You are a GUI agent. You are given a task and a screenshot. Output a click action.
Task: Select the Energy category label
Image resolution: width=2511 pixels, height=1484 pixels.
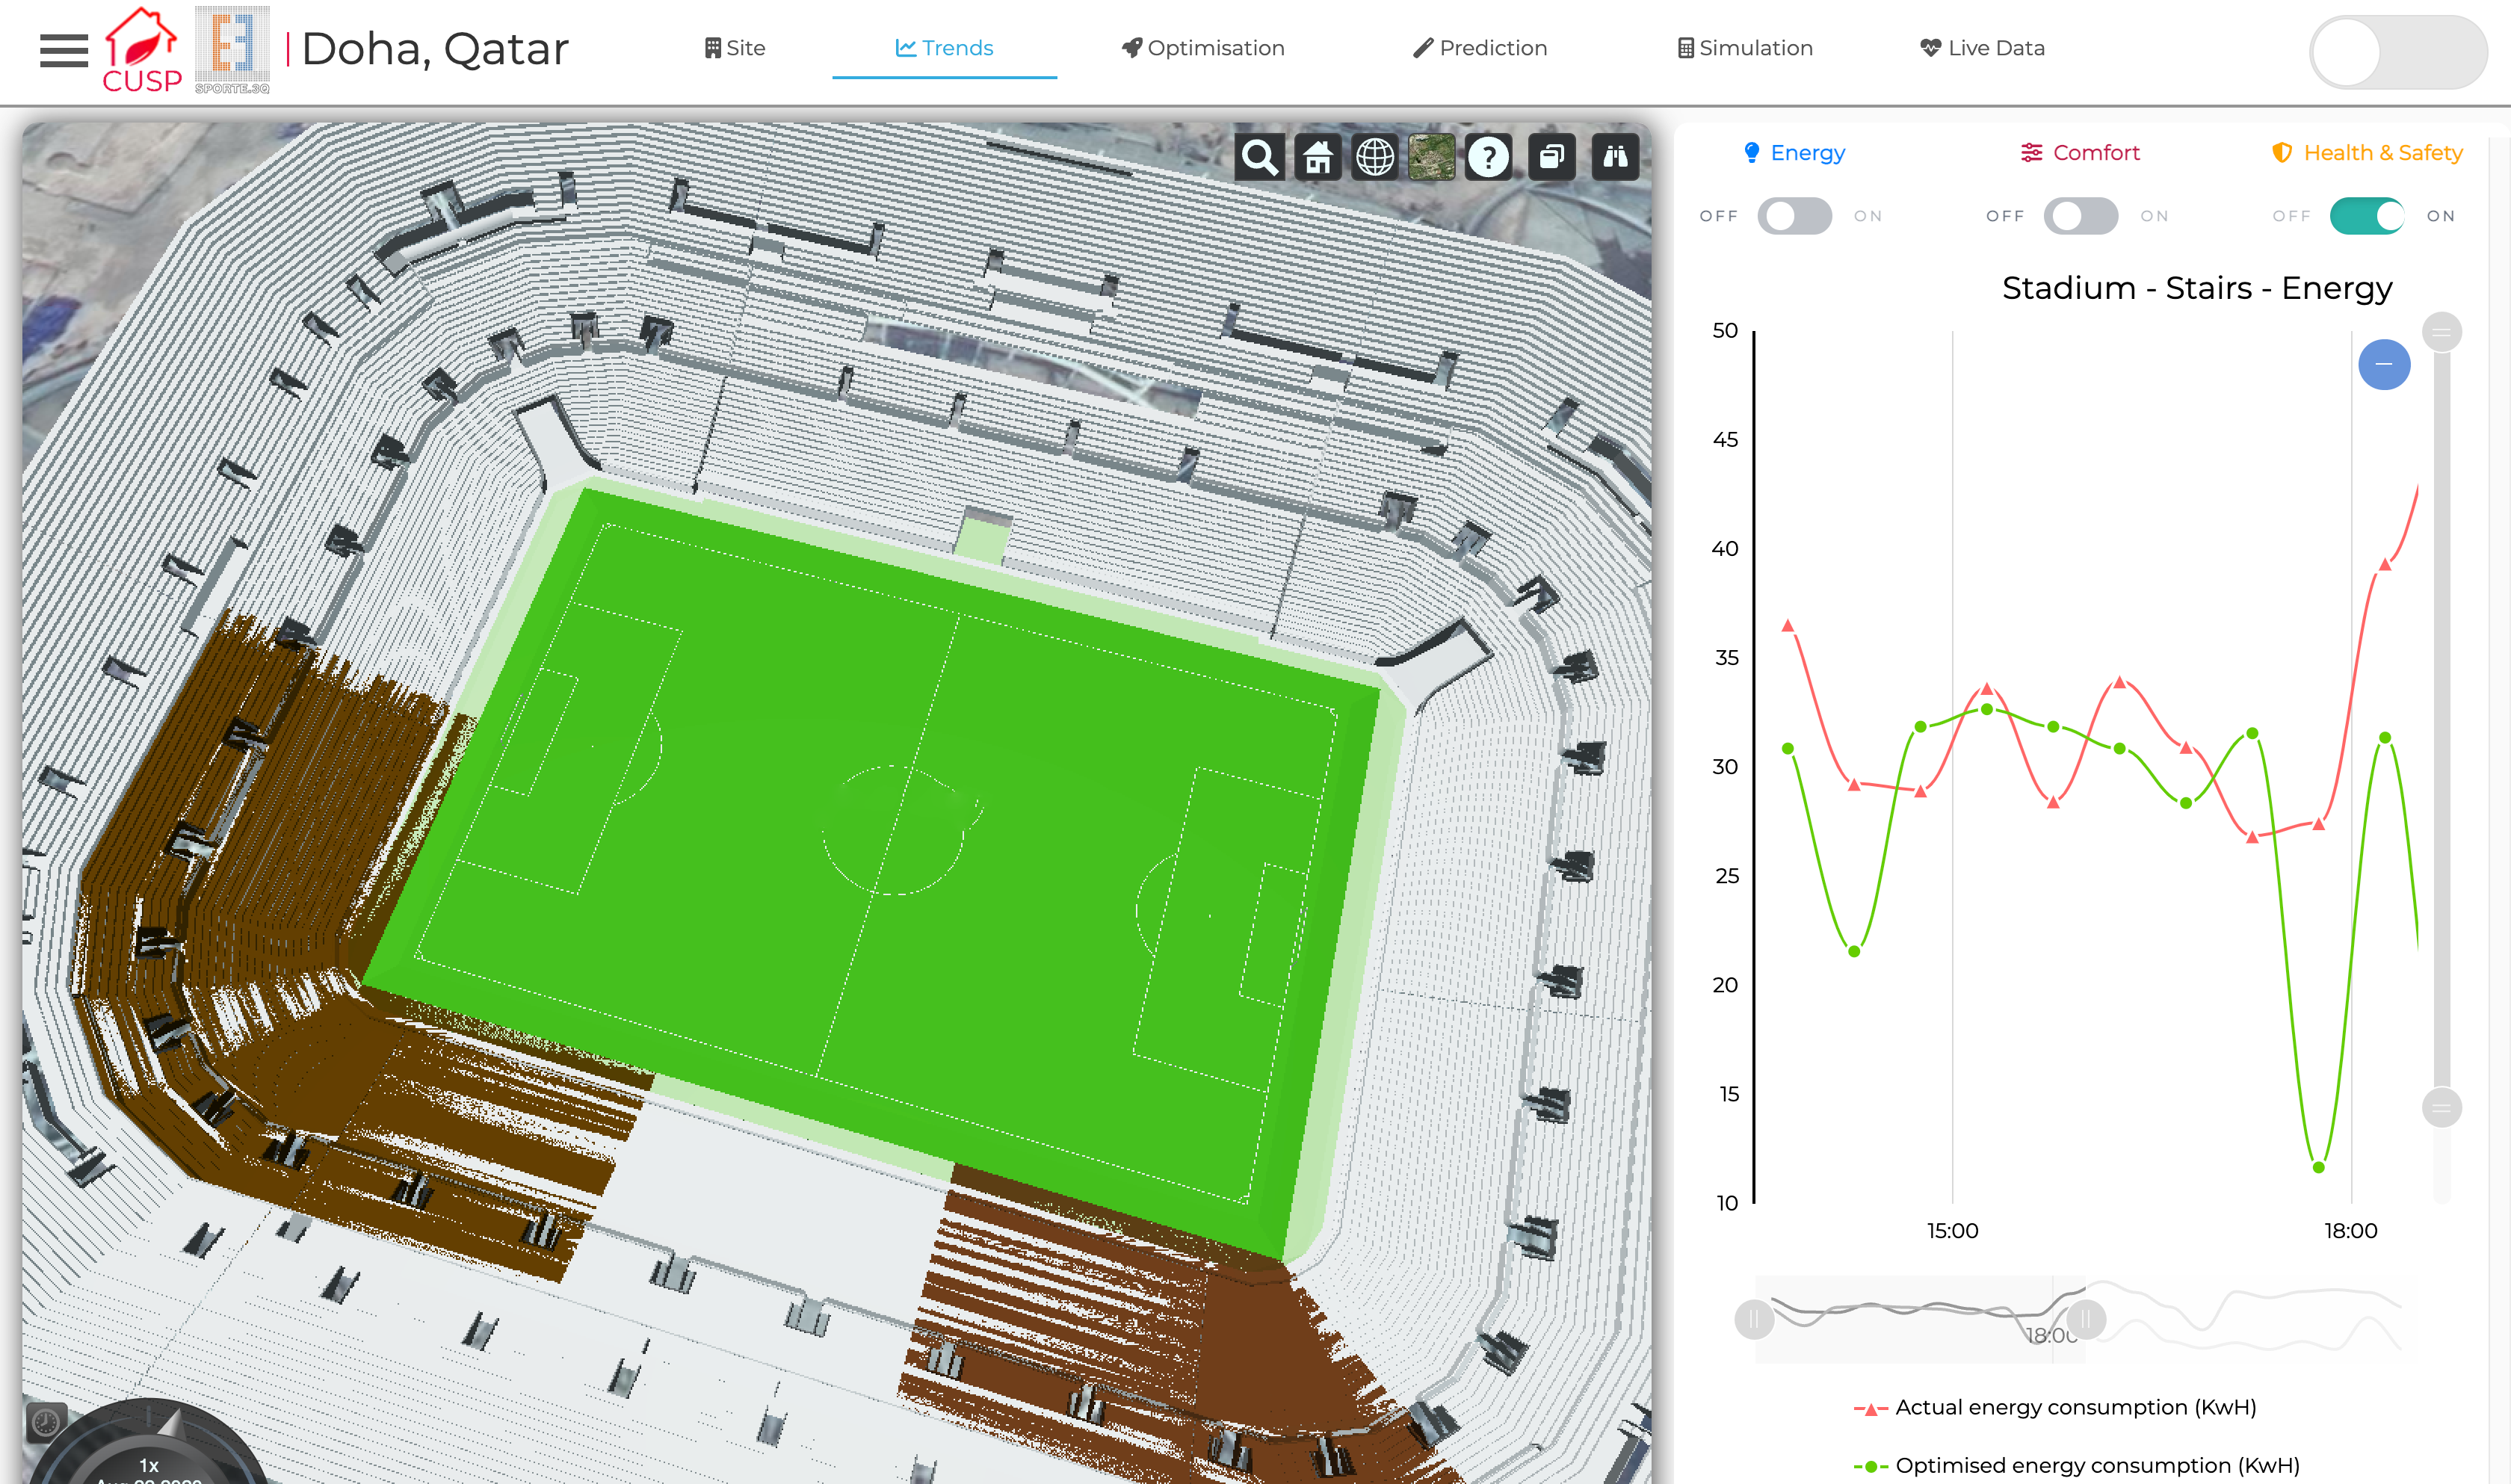pyautogui.click(x=1794, y=153)
